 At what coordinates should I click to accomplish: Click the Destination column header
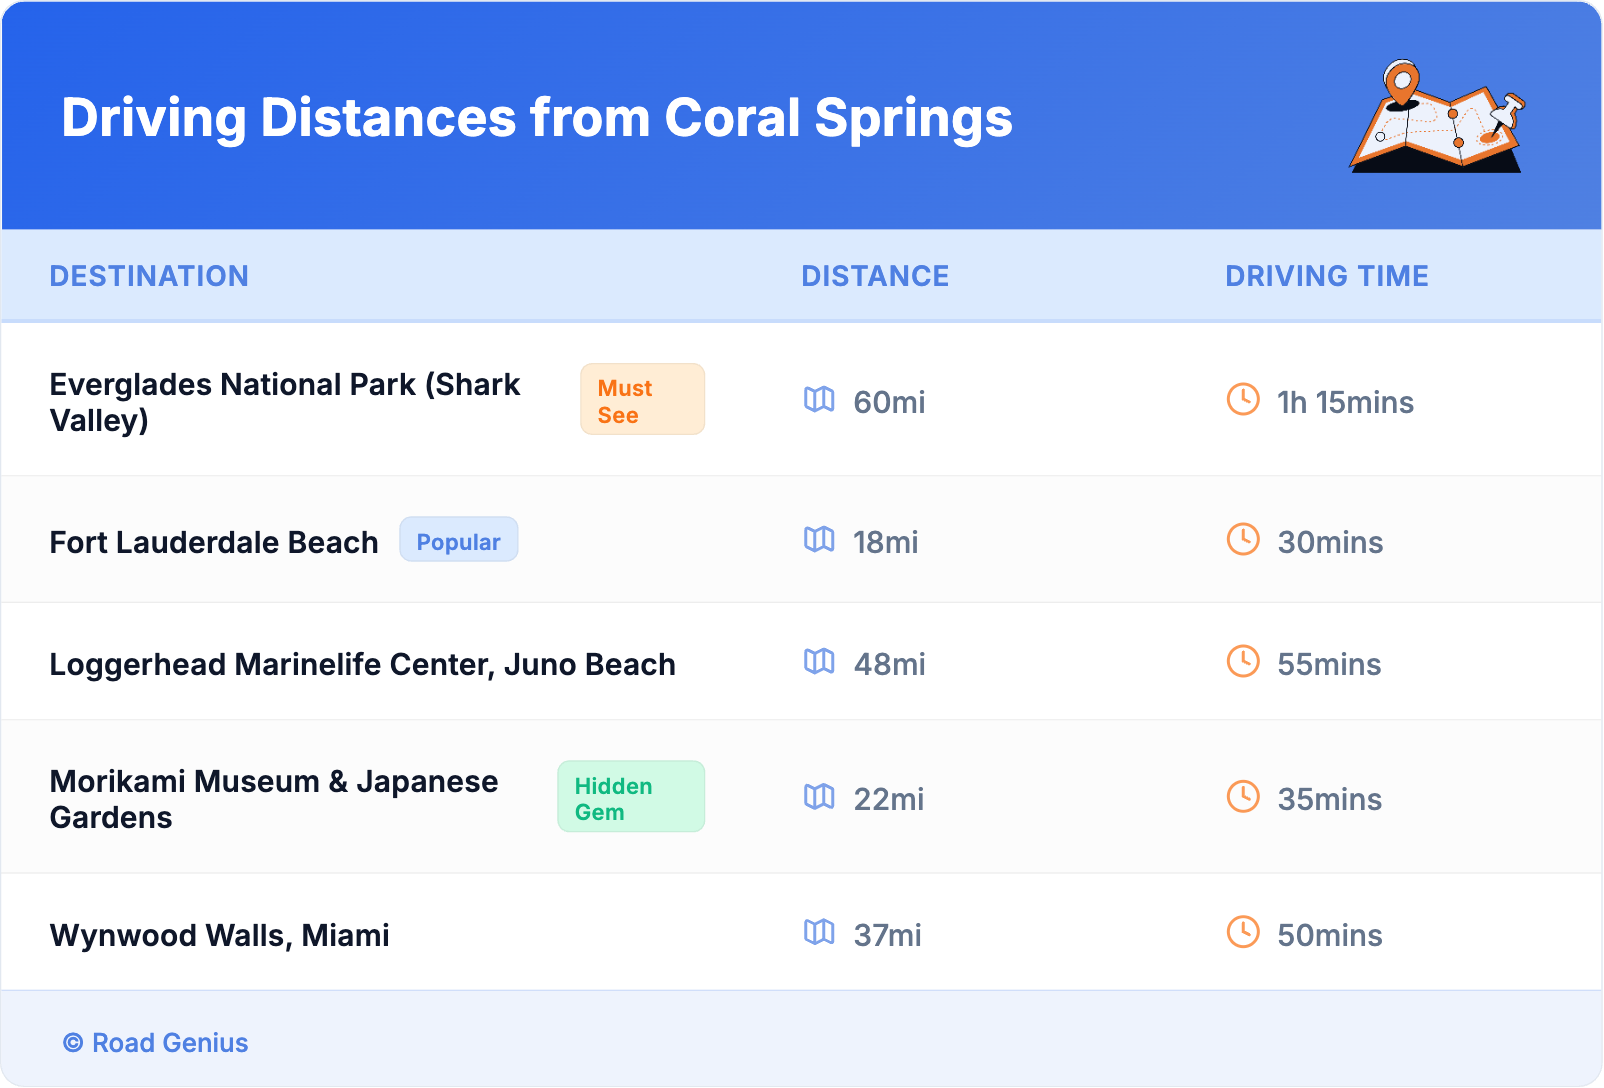[x=149, y=276]
